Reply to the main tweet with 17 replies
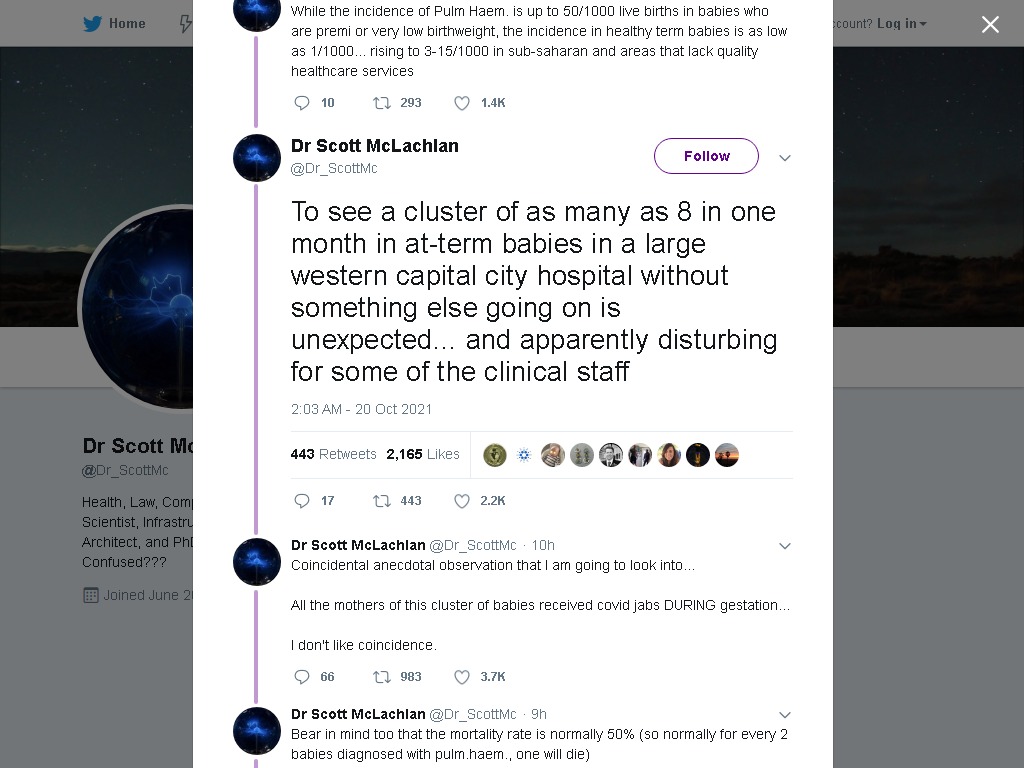This screenshot has height=768, width=1024. 302,501
